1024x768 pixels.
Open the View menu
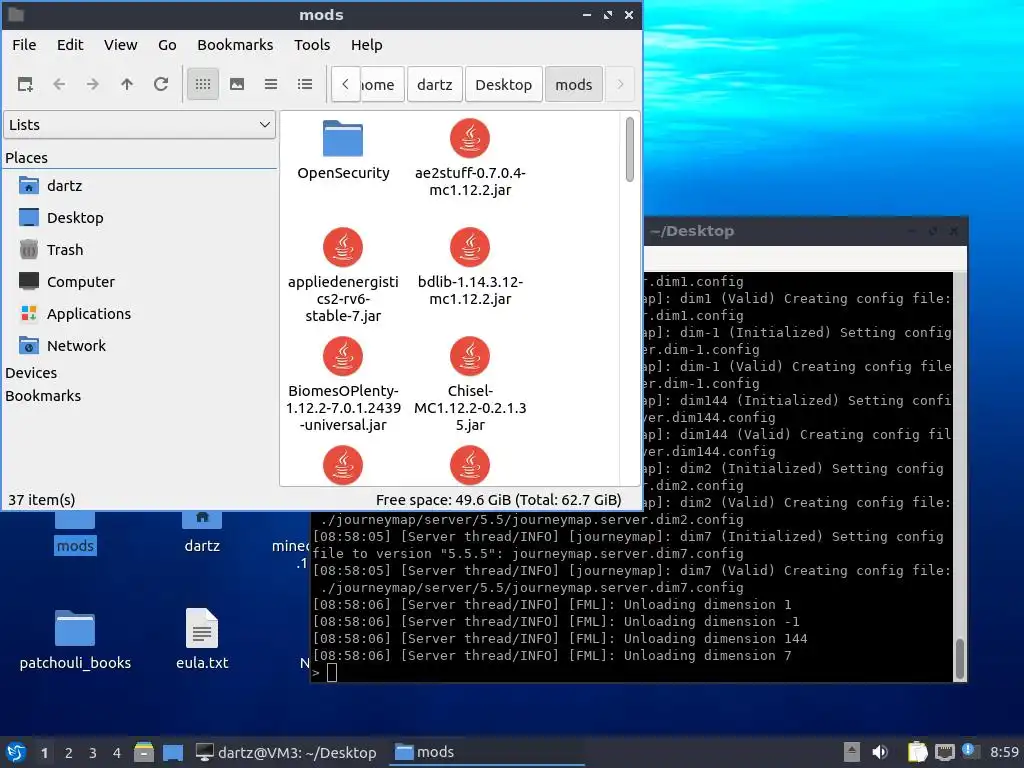click(x=121, y=45)
